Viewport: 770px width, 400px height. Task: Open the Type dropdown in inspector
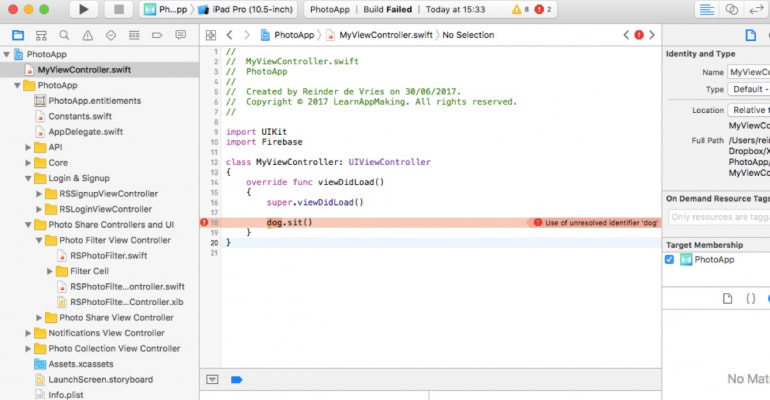749,89
